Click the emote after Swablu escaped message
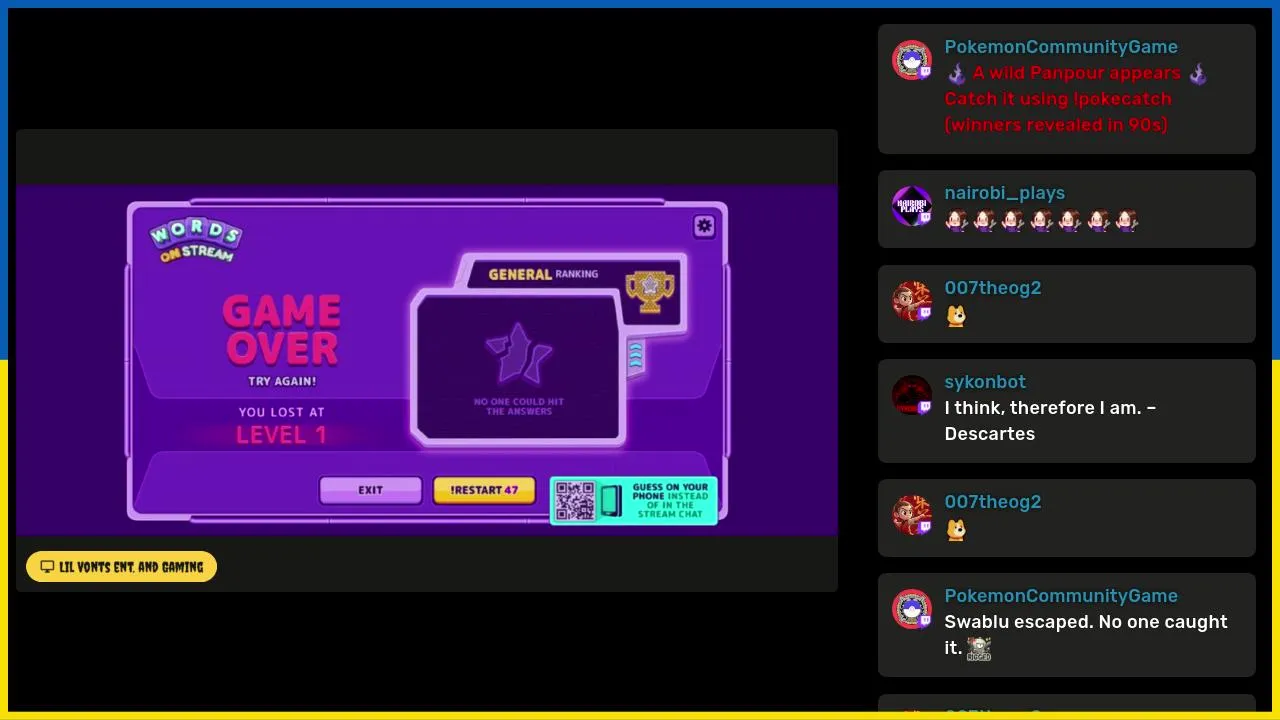 pos(979,649)
